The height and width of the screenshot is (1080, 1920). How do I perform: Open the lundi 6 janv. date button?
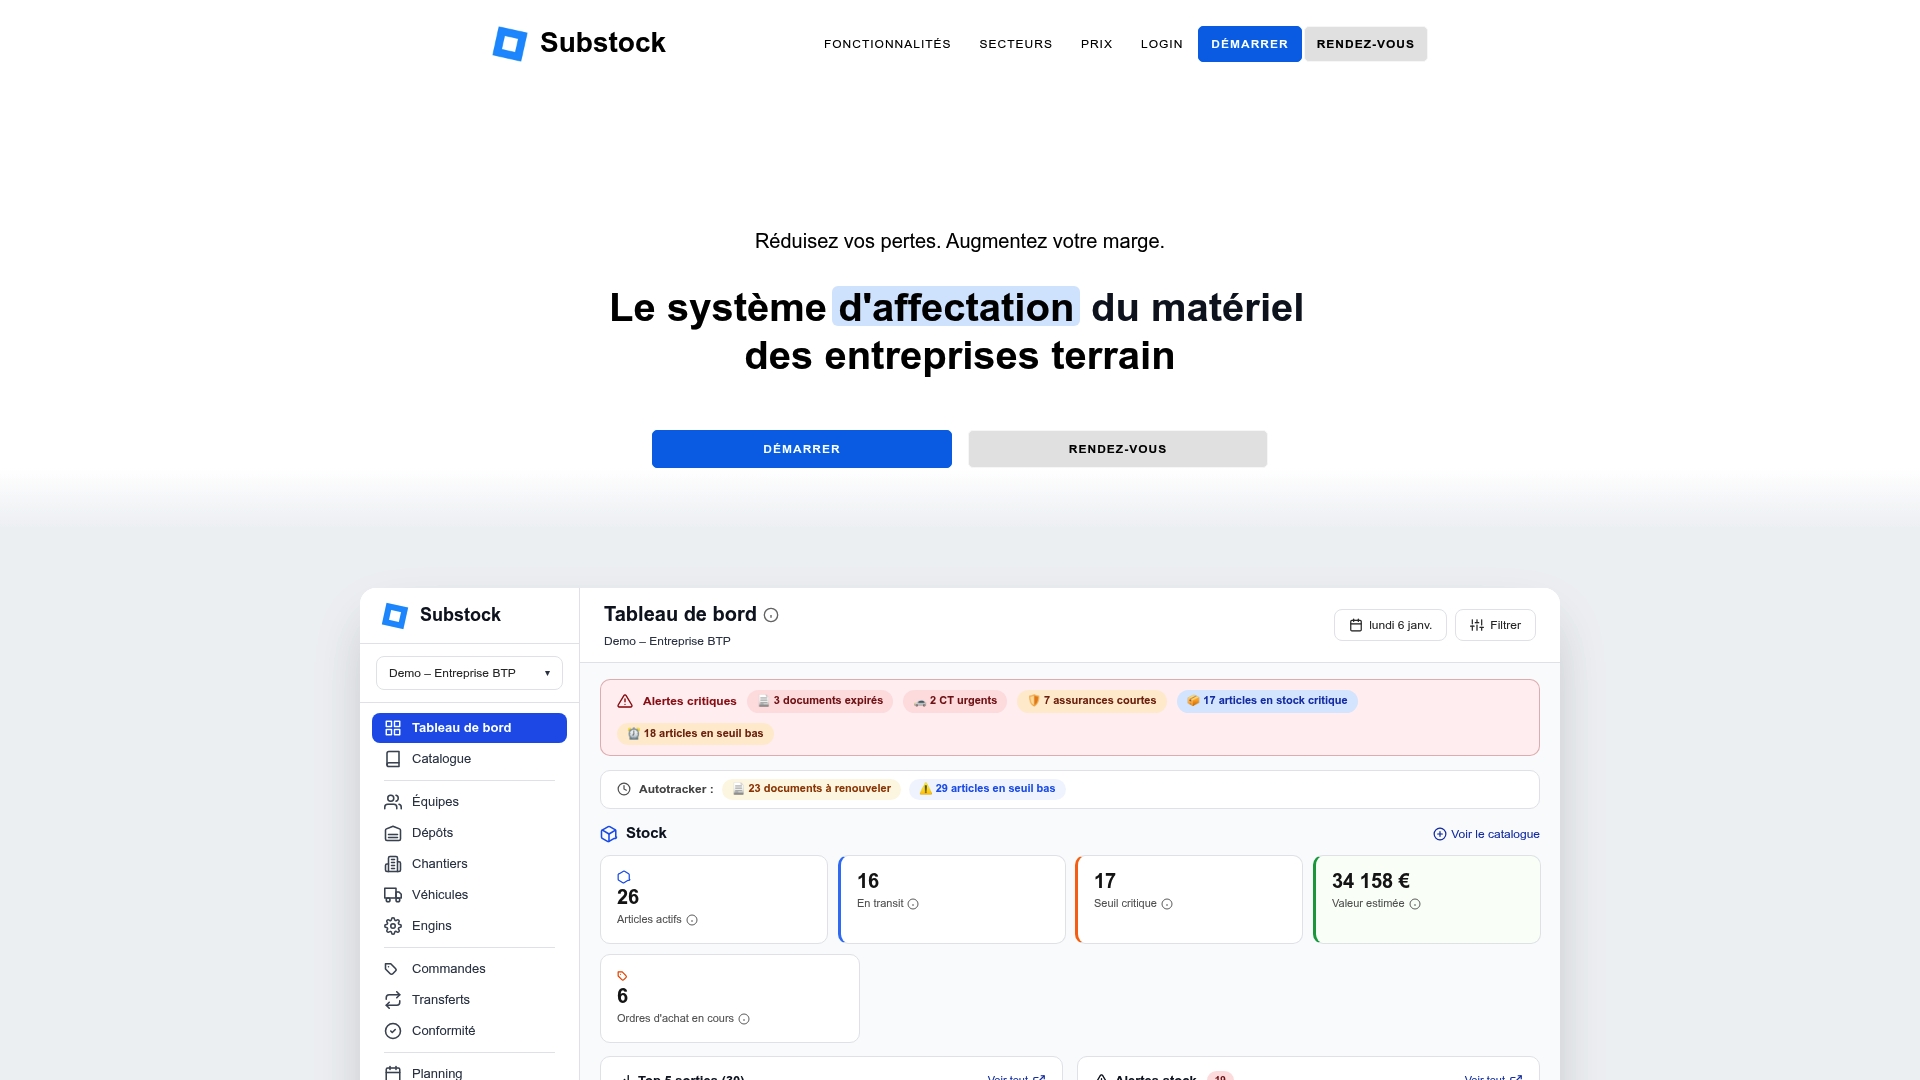[x=1390, y=625]
